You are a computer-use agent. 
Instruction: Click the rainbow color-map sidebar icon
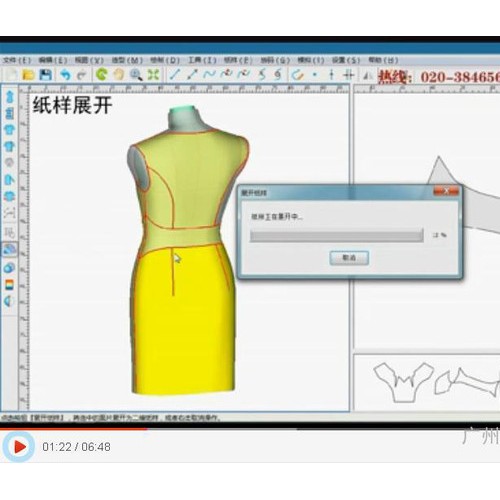tap(10, 284)
